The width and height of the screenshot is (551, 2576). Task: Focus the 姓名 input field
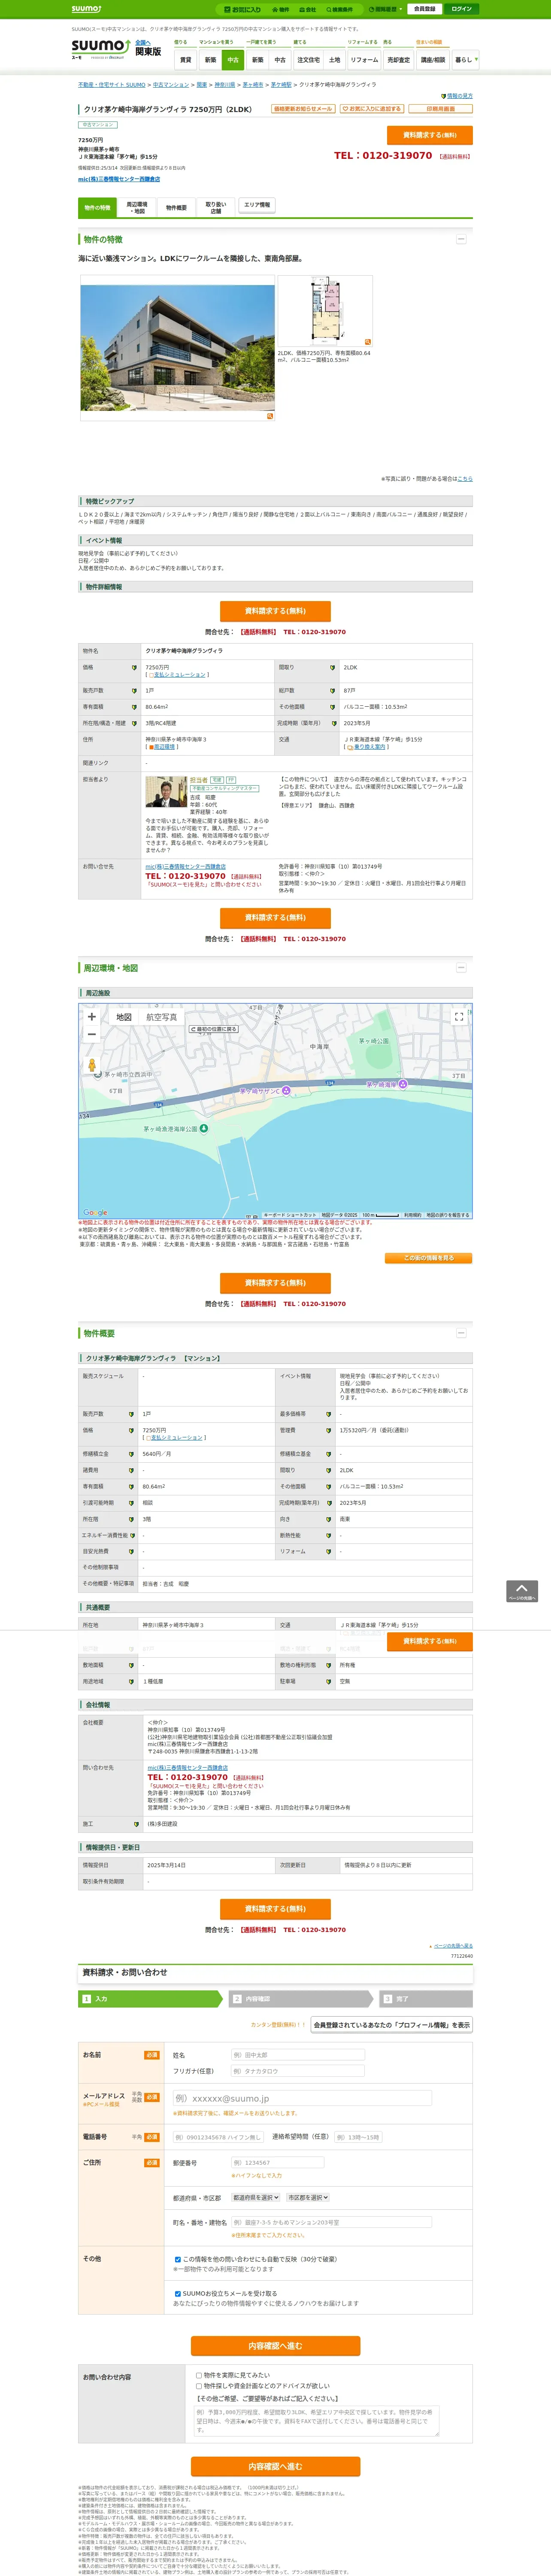coord(297,2055)
